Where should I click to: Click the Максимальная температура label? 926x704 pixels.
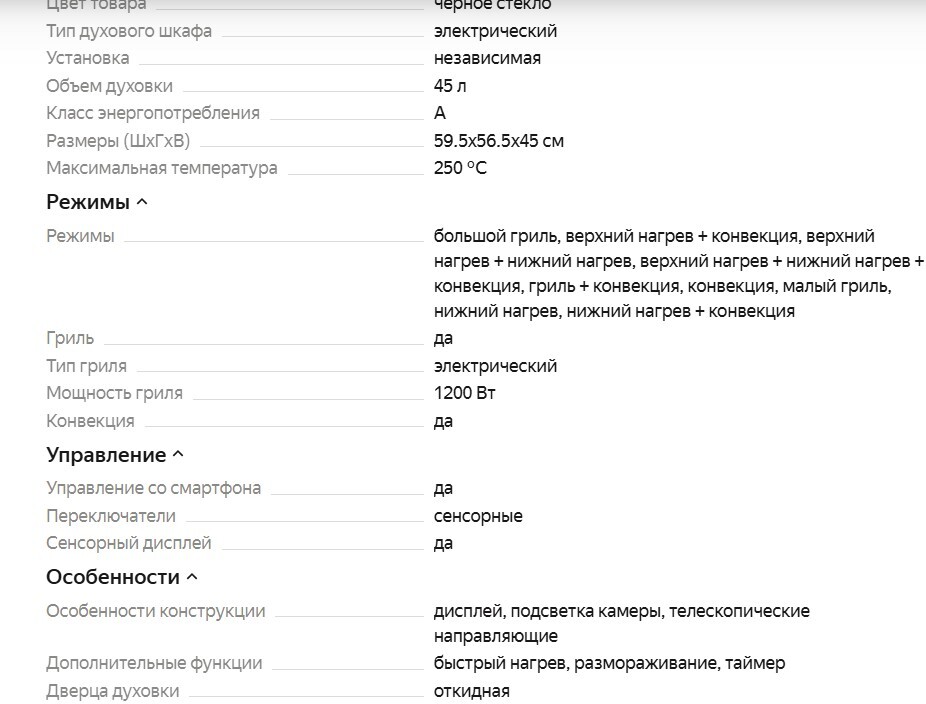click(162, 168)
